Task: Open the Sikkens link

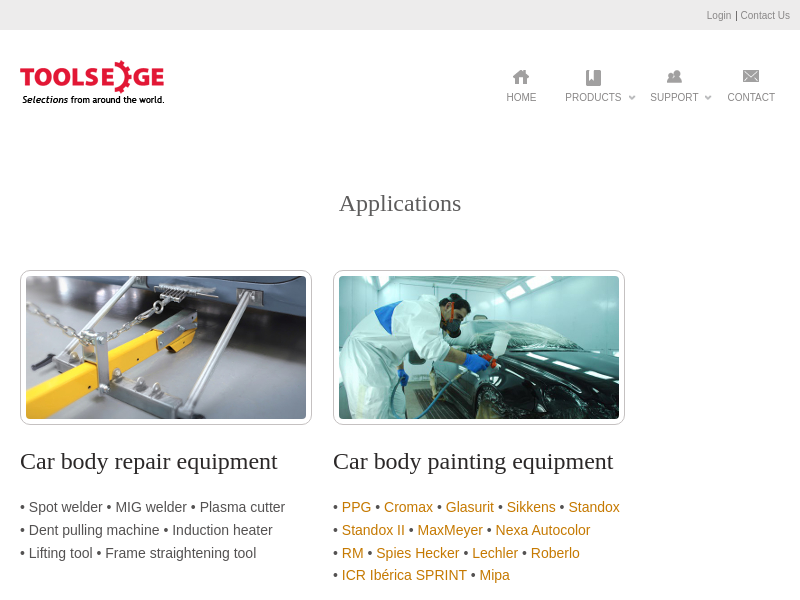Action: [531, 507]
